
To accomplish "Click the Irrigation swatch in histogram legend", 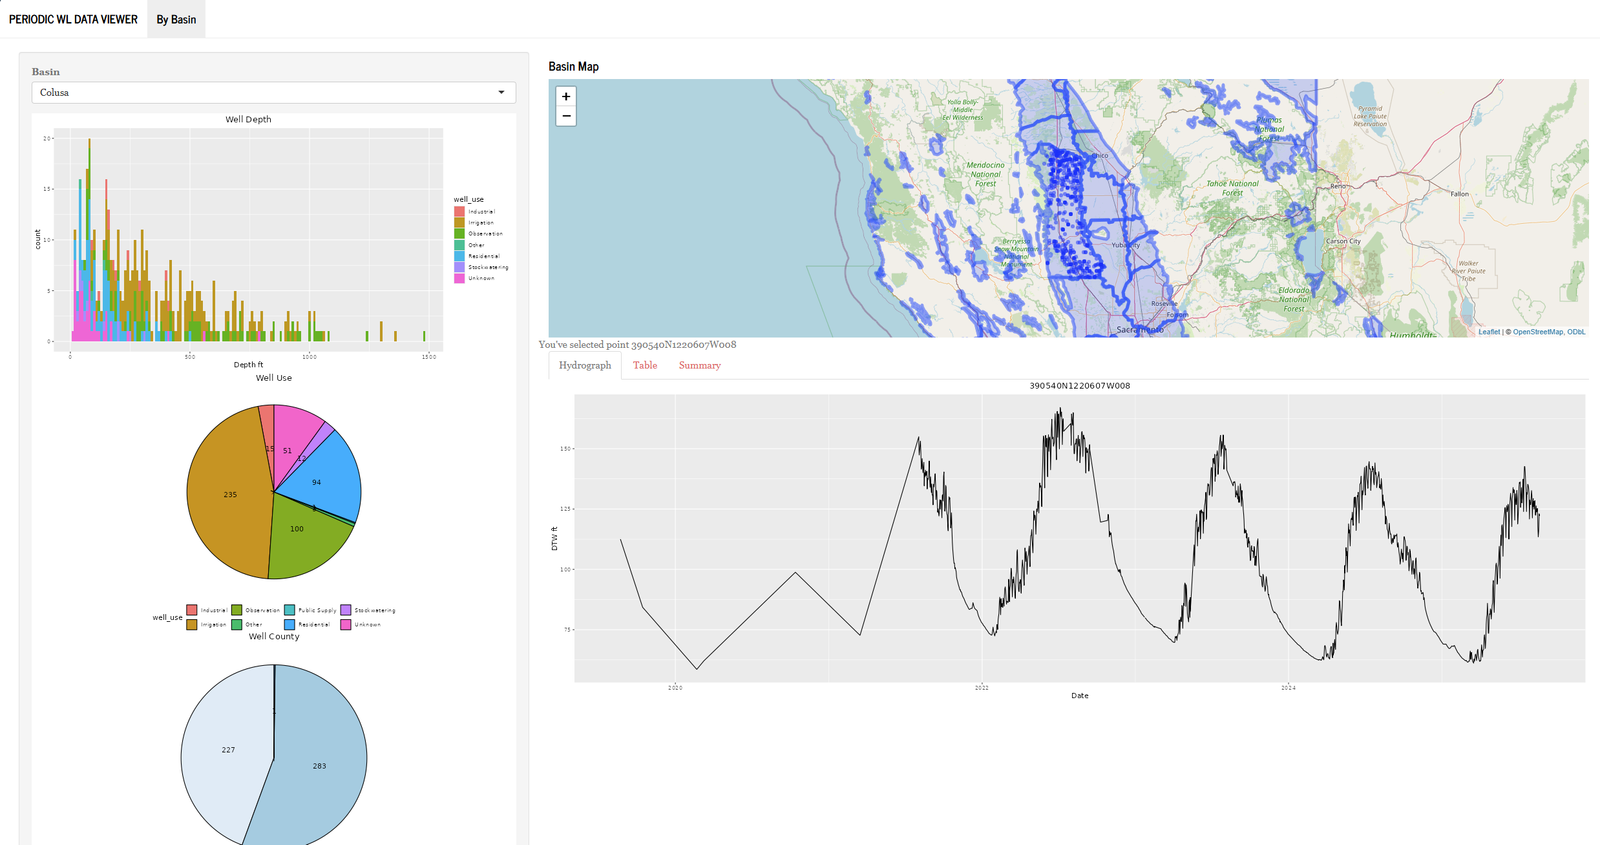I will click(459, 223).
